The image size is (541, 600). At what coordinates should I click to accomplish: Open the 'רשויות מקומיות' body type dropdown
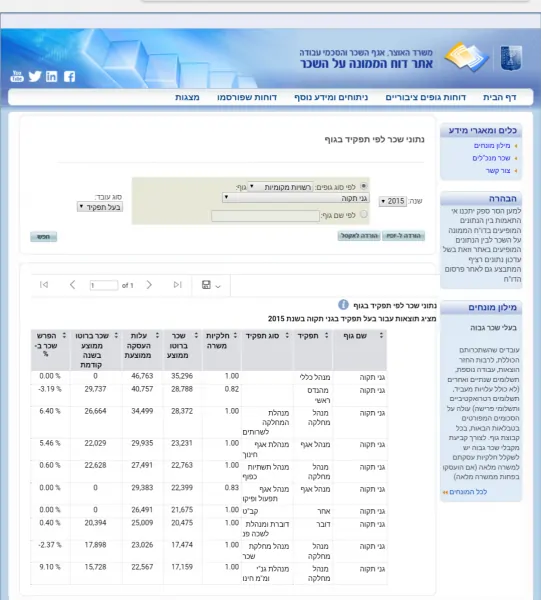click(x=280, y=187)
